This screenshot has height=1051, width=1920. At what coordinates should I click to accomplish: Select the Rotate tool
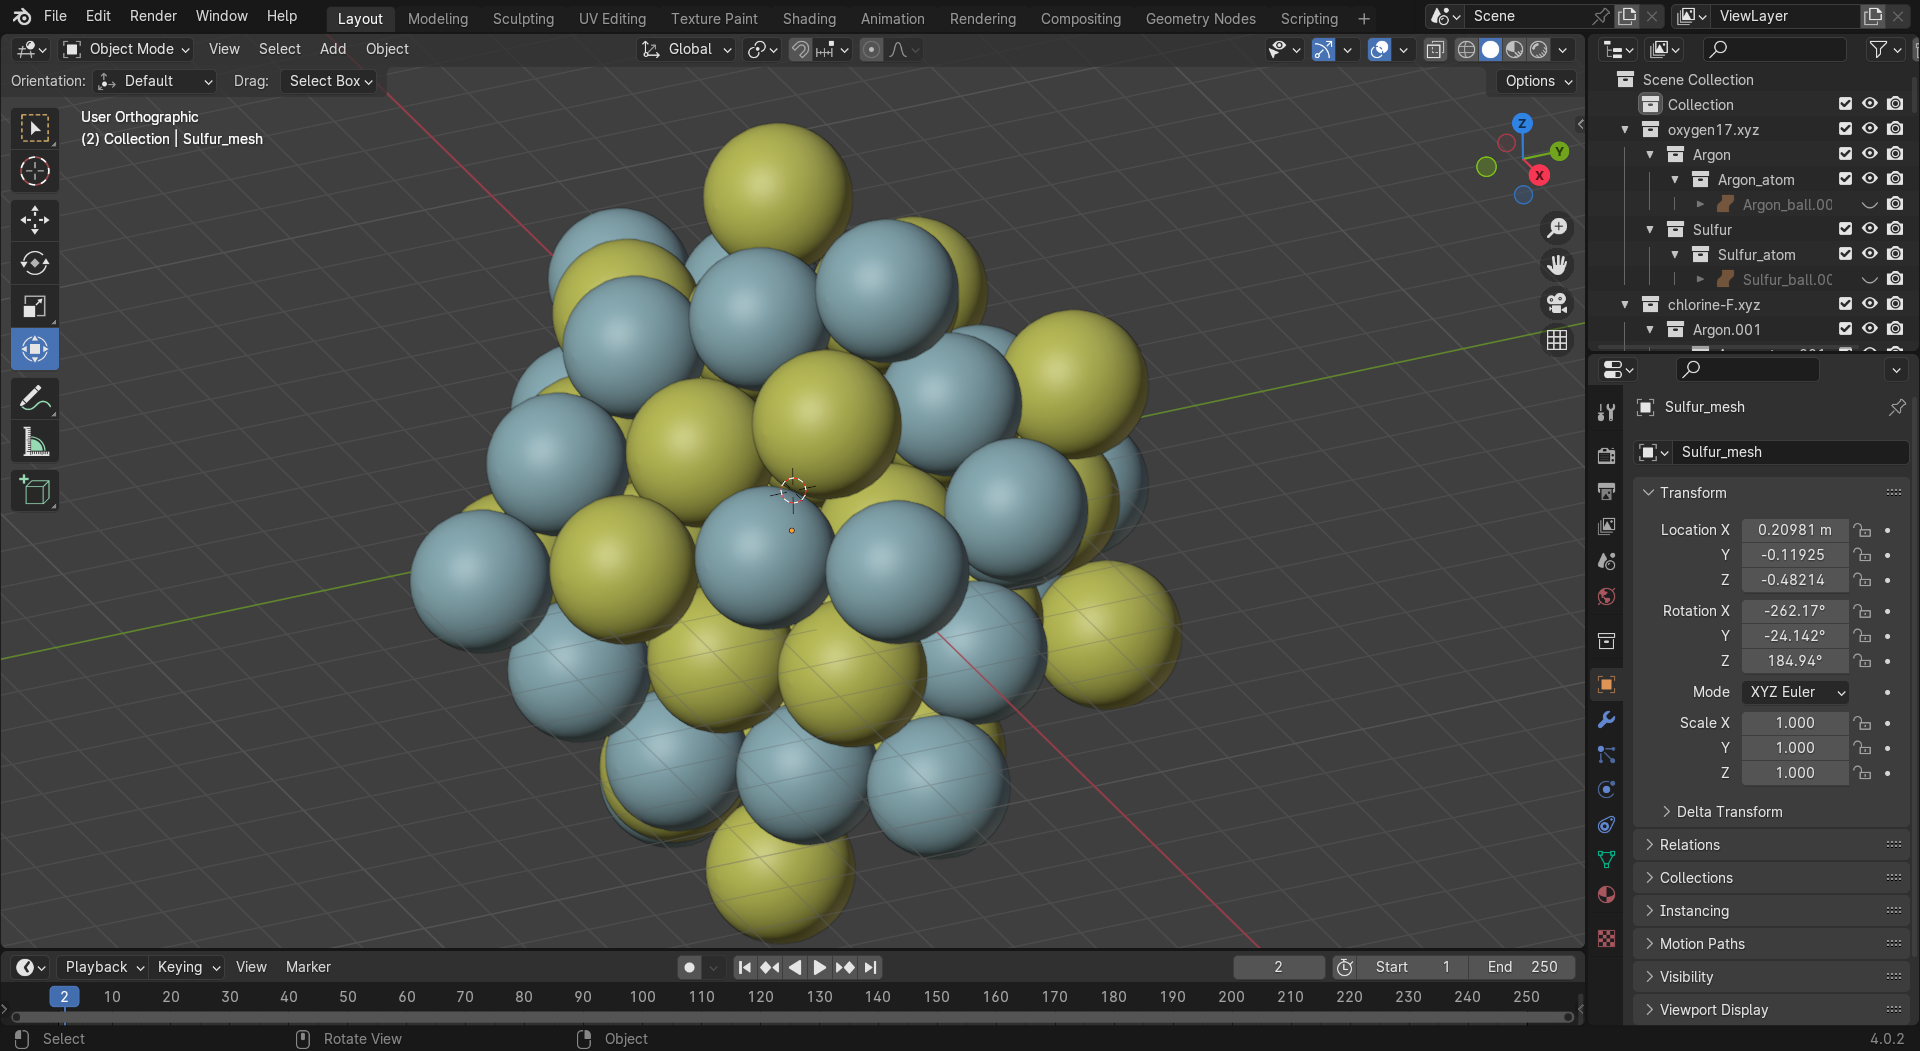tap(35, 263)
